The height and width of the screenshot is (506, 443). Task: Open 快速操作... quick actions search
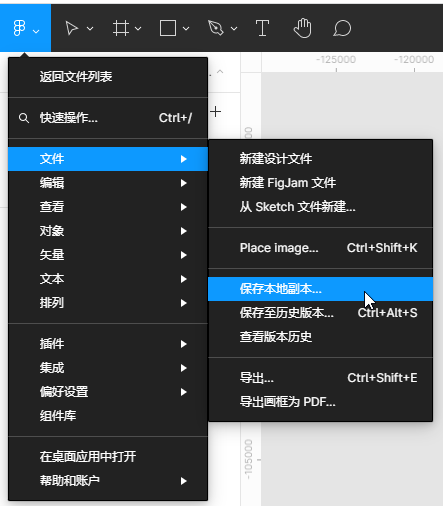[108, 118]
